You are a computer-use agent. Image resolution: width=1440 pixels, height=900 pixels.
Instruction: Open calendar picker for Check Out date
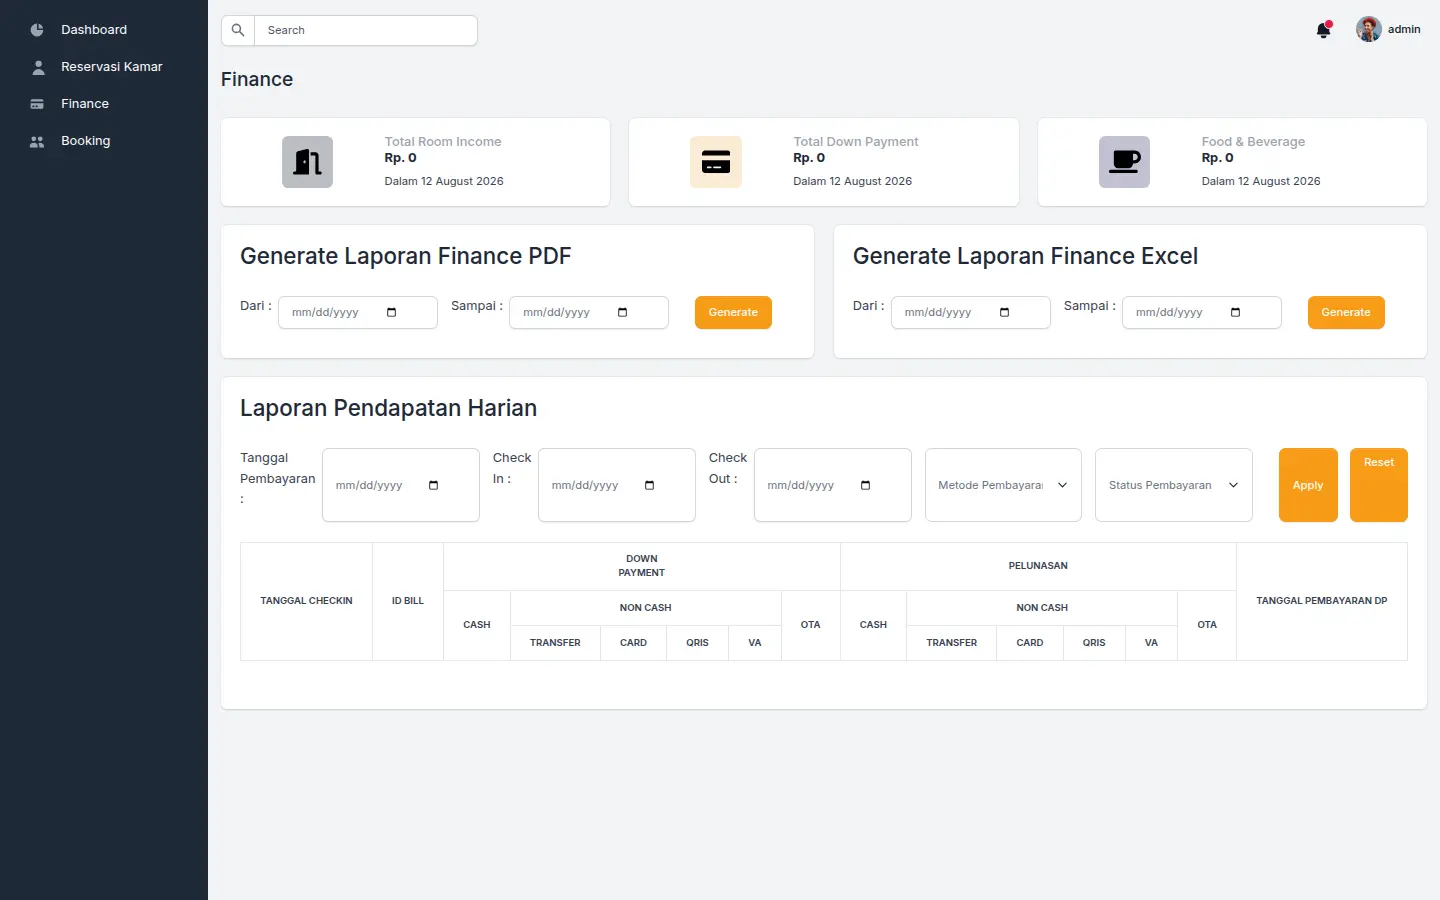tap(865, 485)
